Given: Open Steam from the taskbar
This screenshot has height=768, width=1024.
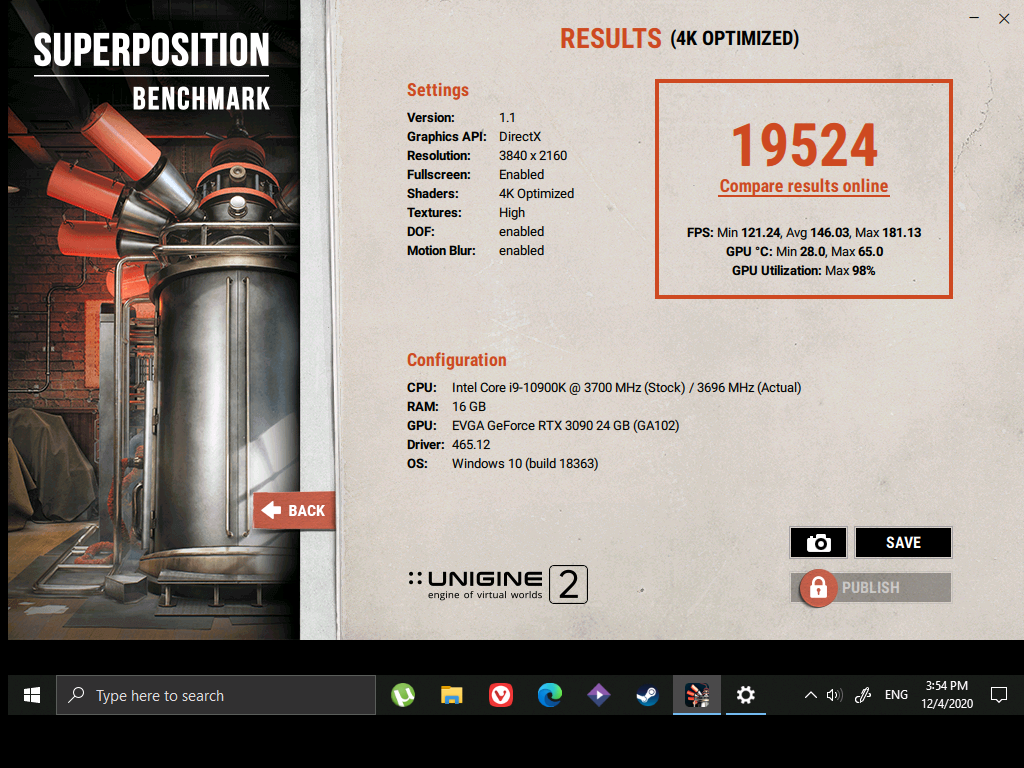Looking at the screenshot, I should coord(647,696).
